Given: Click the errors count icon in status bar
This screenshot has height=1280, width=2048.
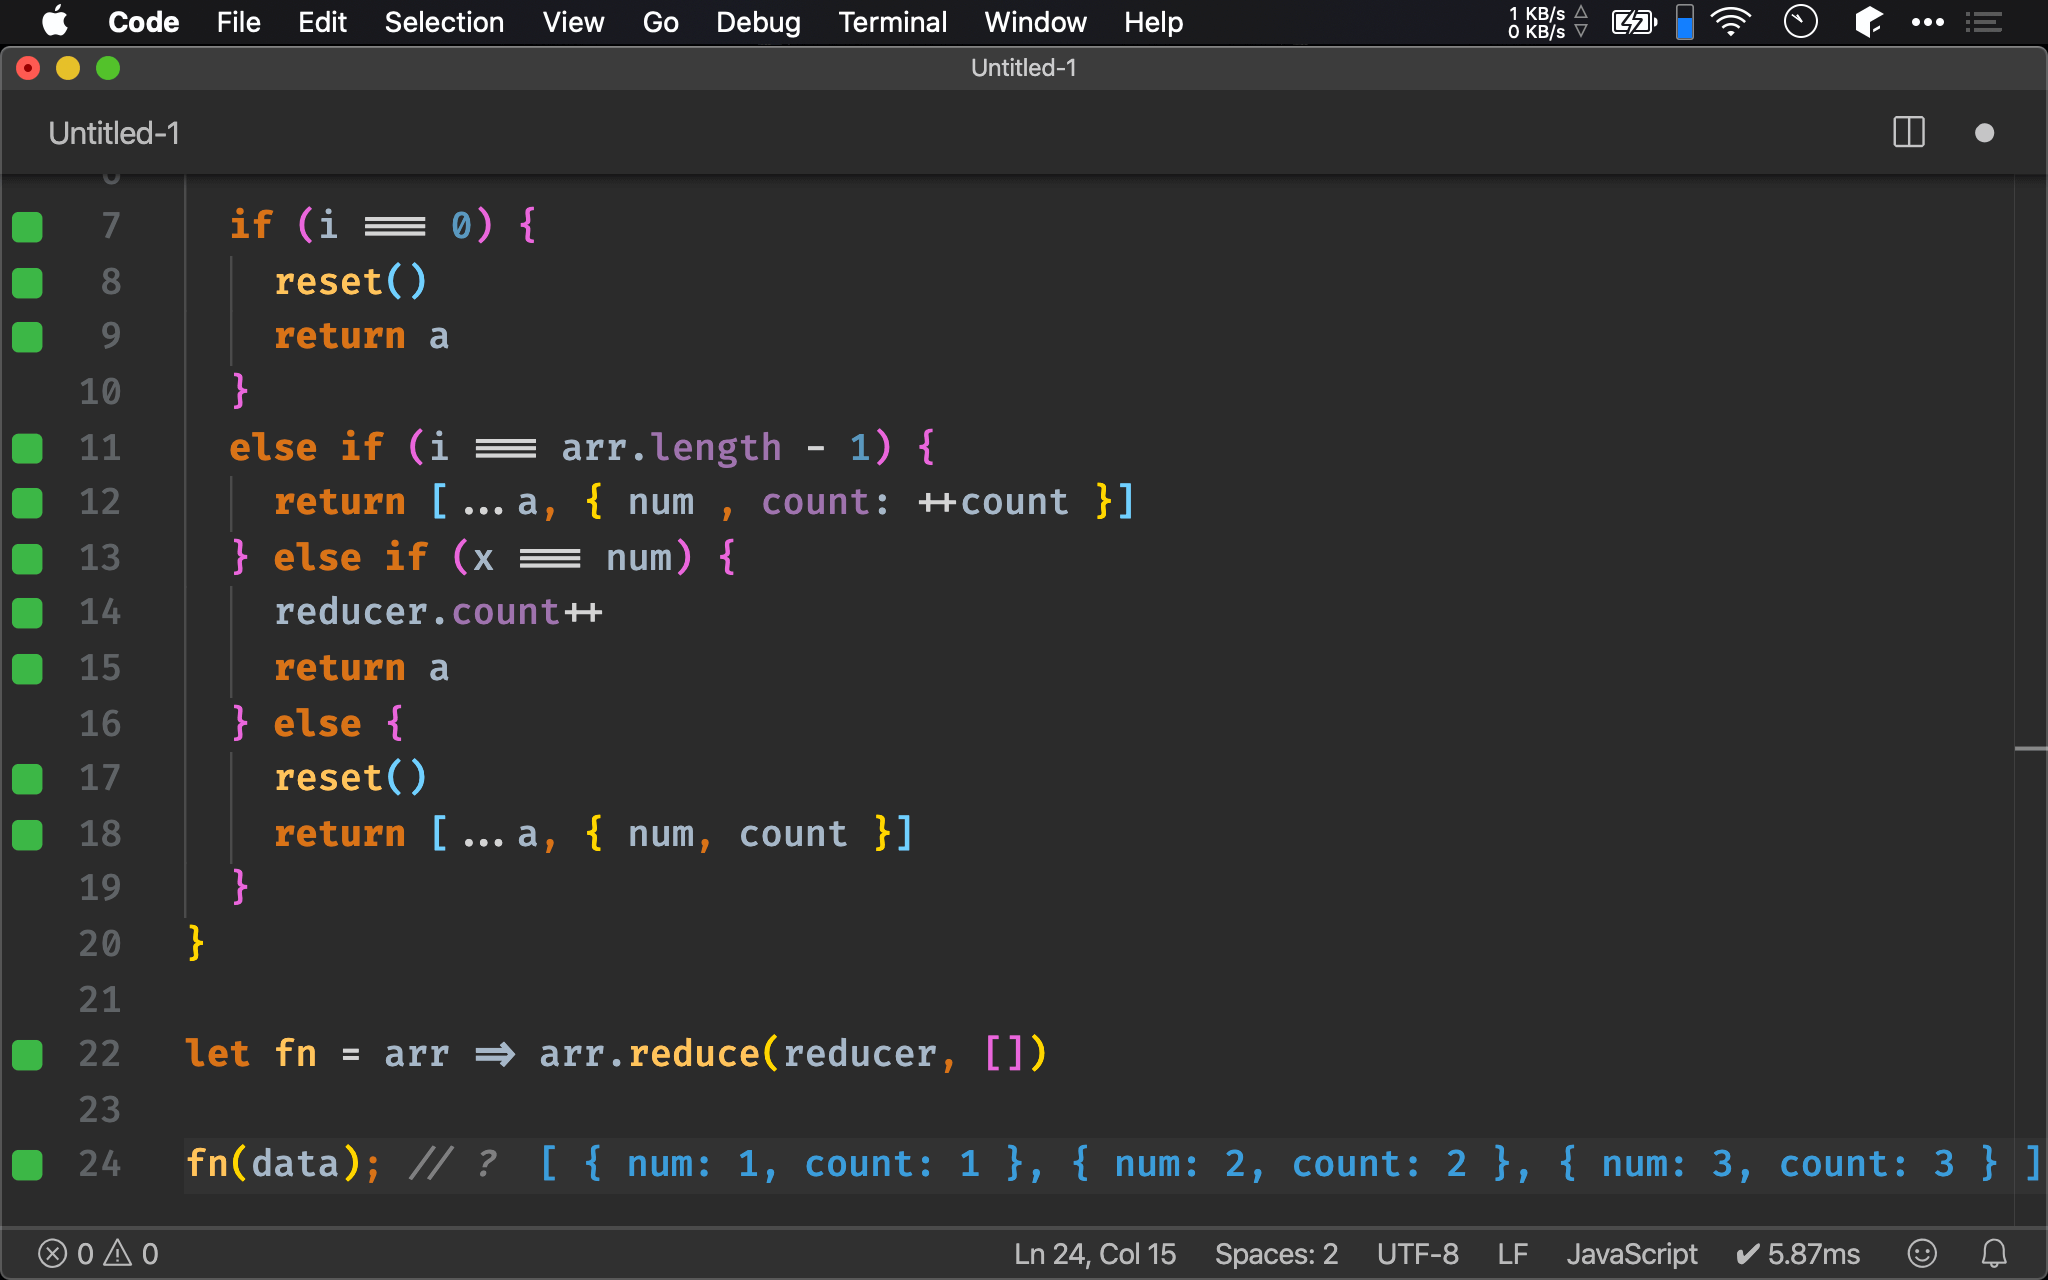Looking at the screenshot, I should pyautogui.click(x=53, y=1253).
